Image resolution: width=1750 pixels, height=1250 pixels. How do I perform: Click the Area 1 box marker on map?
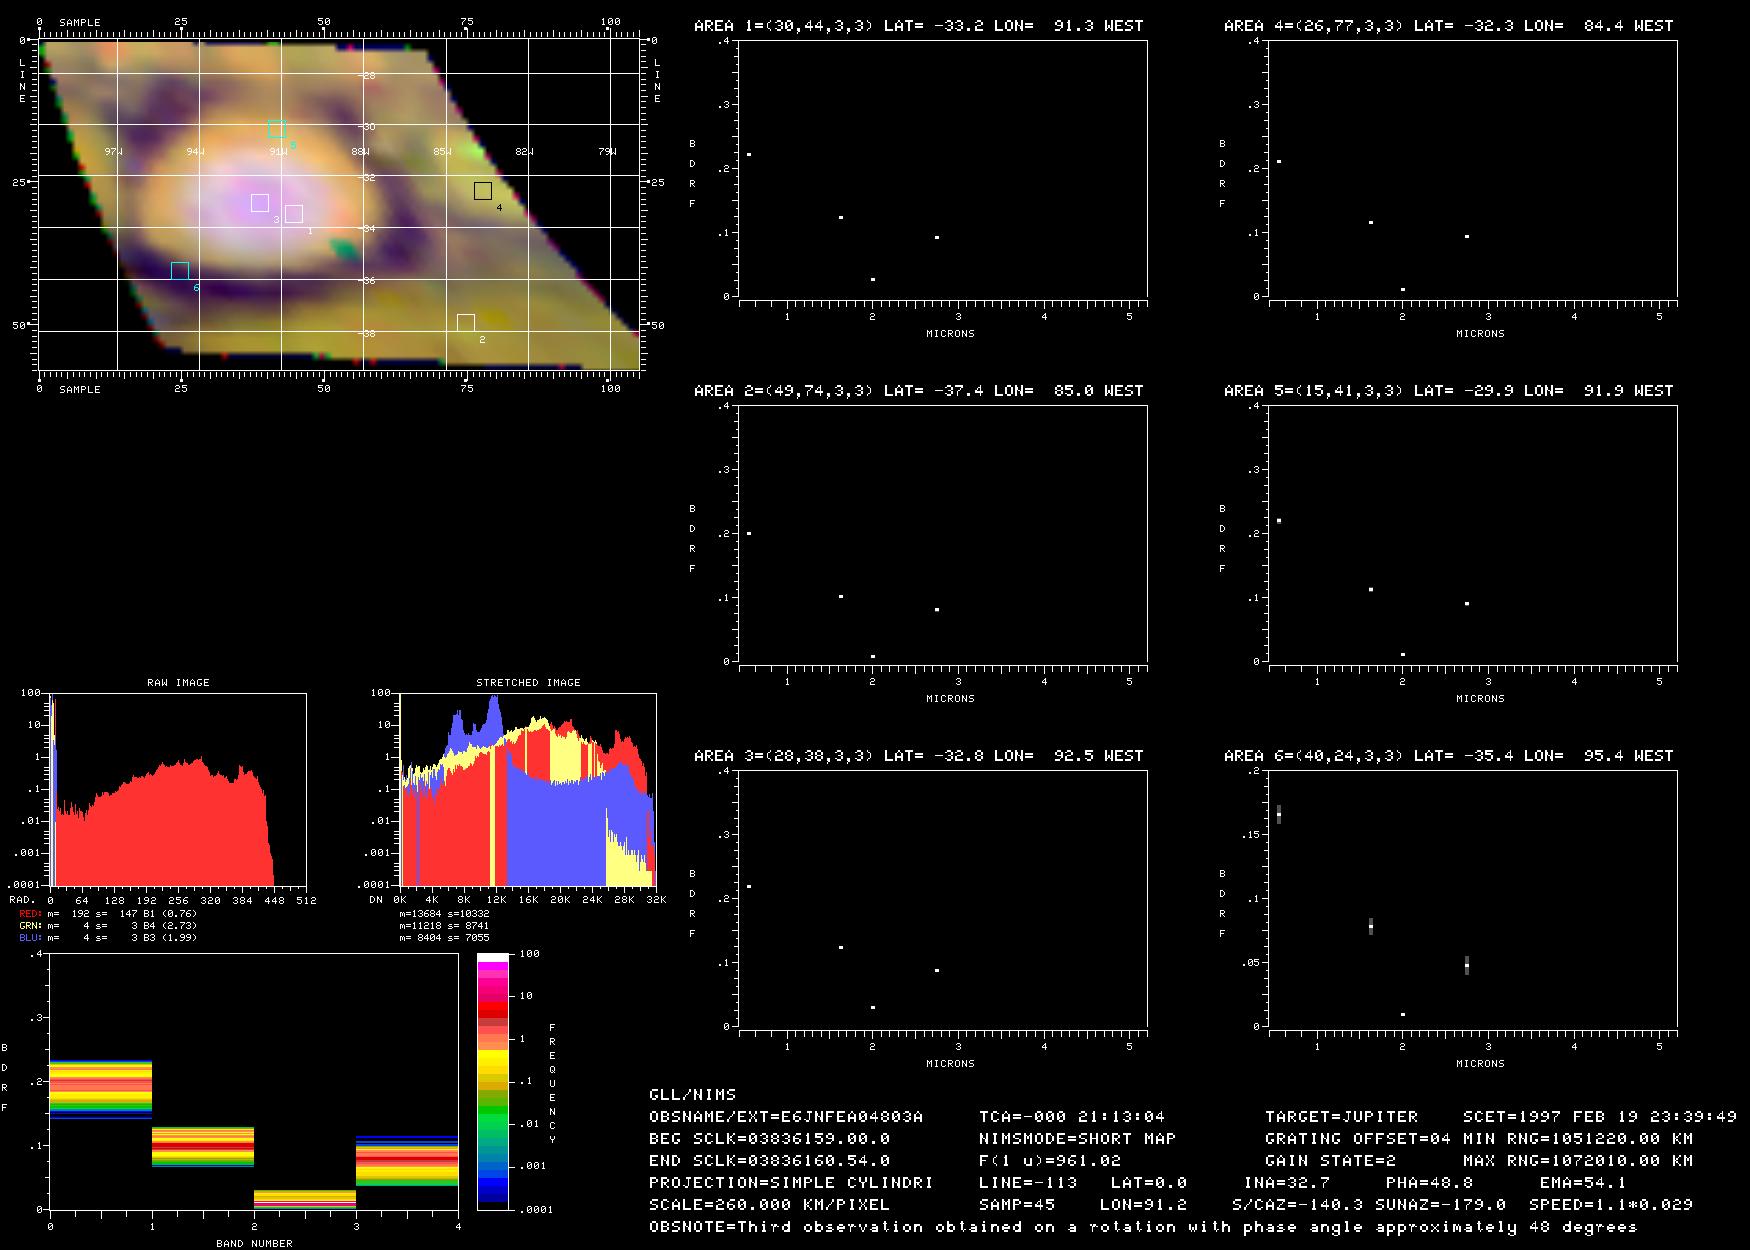pyautogui.click(x=293, y=214)
